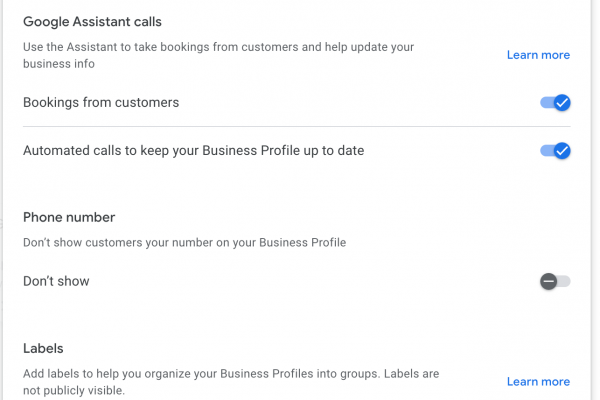
Task: Disable Automated calls Business Profile toggle
Action: point(554,151)
